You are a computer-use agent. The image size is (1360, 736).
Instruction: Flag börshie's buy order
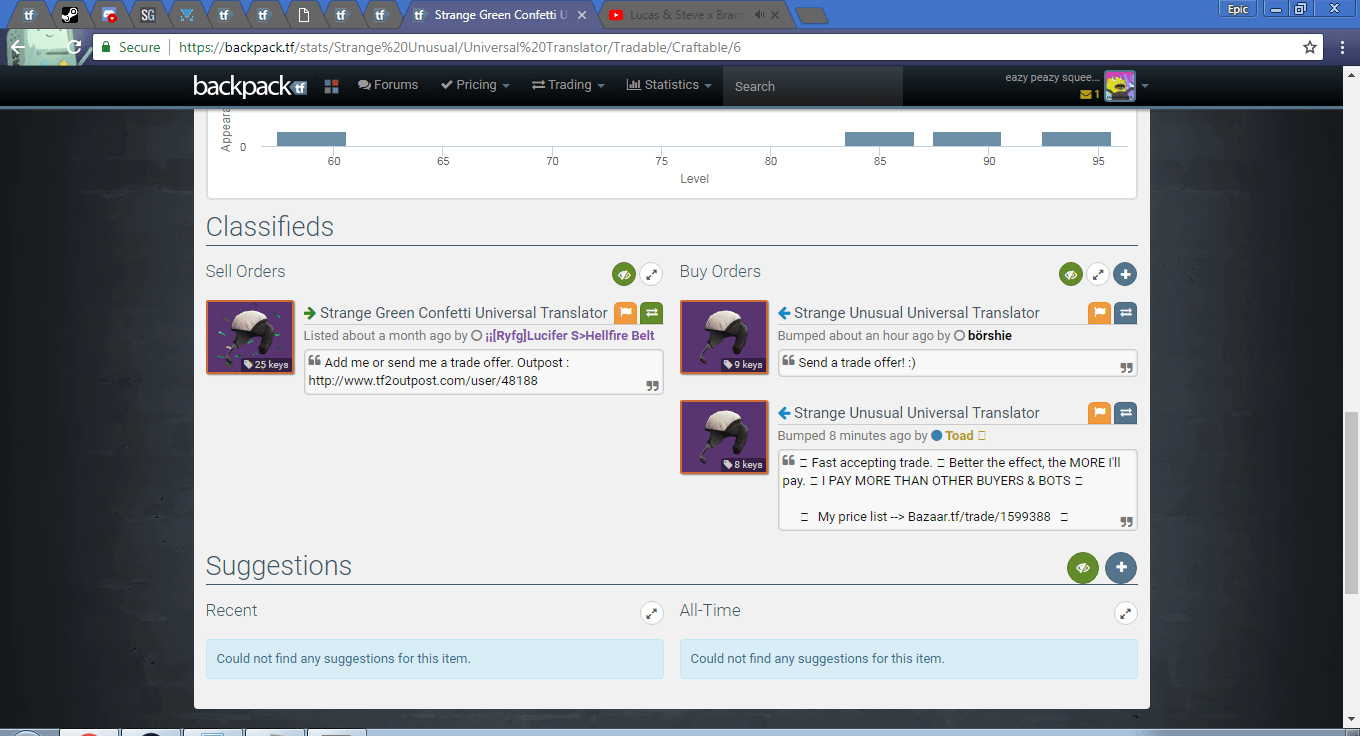pos(1099,313)
